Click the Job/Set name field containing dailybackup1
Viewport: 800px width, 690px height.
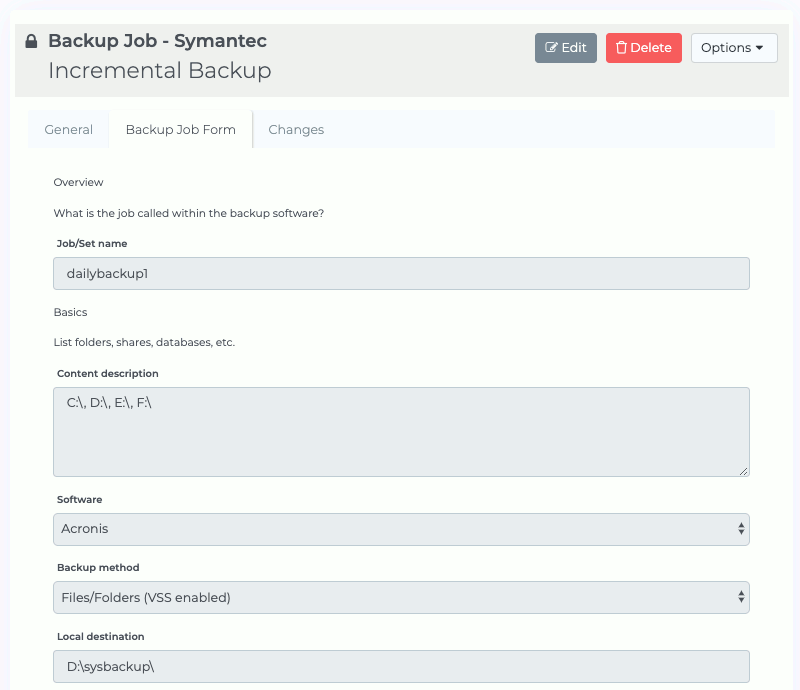(x=400, y=273)
